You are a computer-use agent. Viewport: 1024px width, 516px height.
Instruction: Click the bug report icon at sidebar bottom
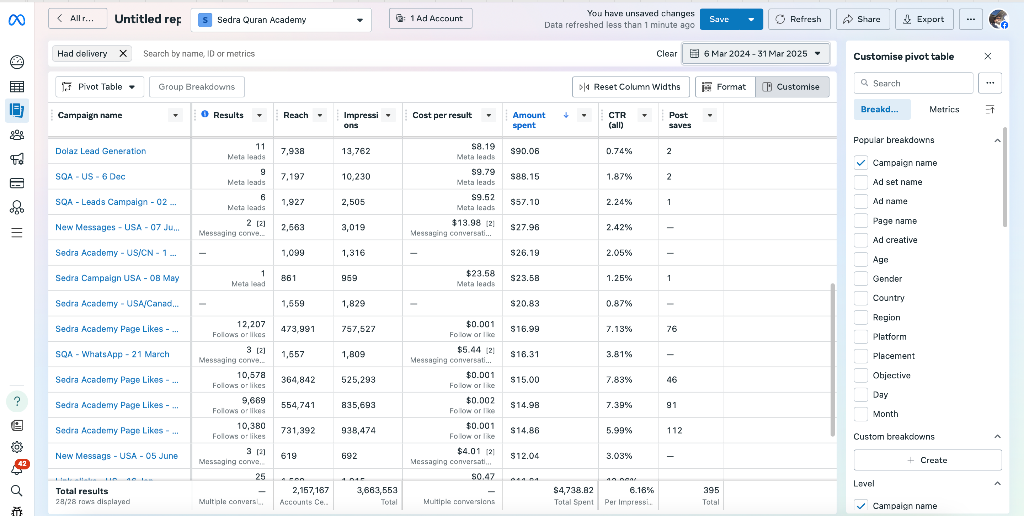click(x=17, y=511)
